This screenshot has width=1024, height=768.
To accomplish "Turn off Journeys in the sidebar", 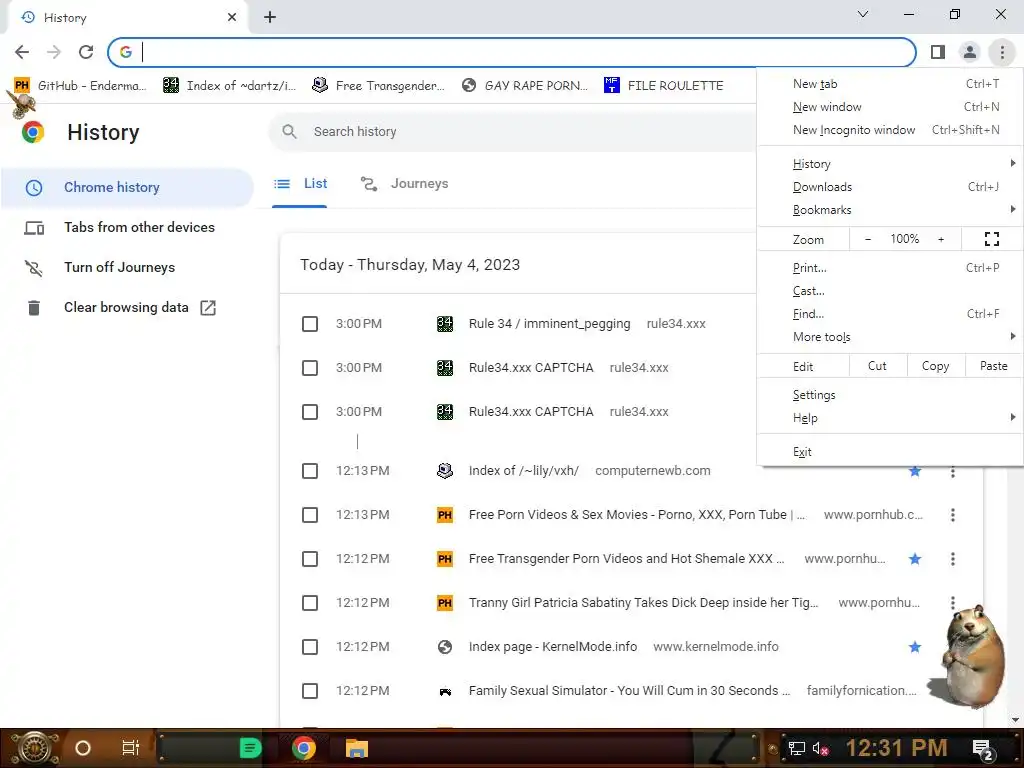I will click(120, 268).
